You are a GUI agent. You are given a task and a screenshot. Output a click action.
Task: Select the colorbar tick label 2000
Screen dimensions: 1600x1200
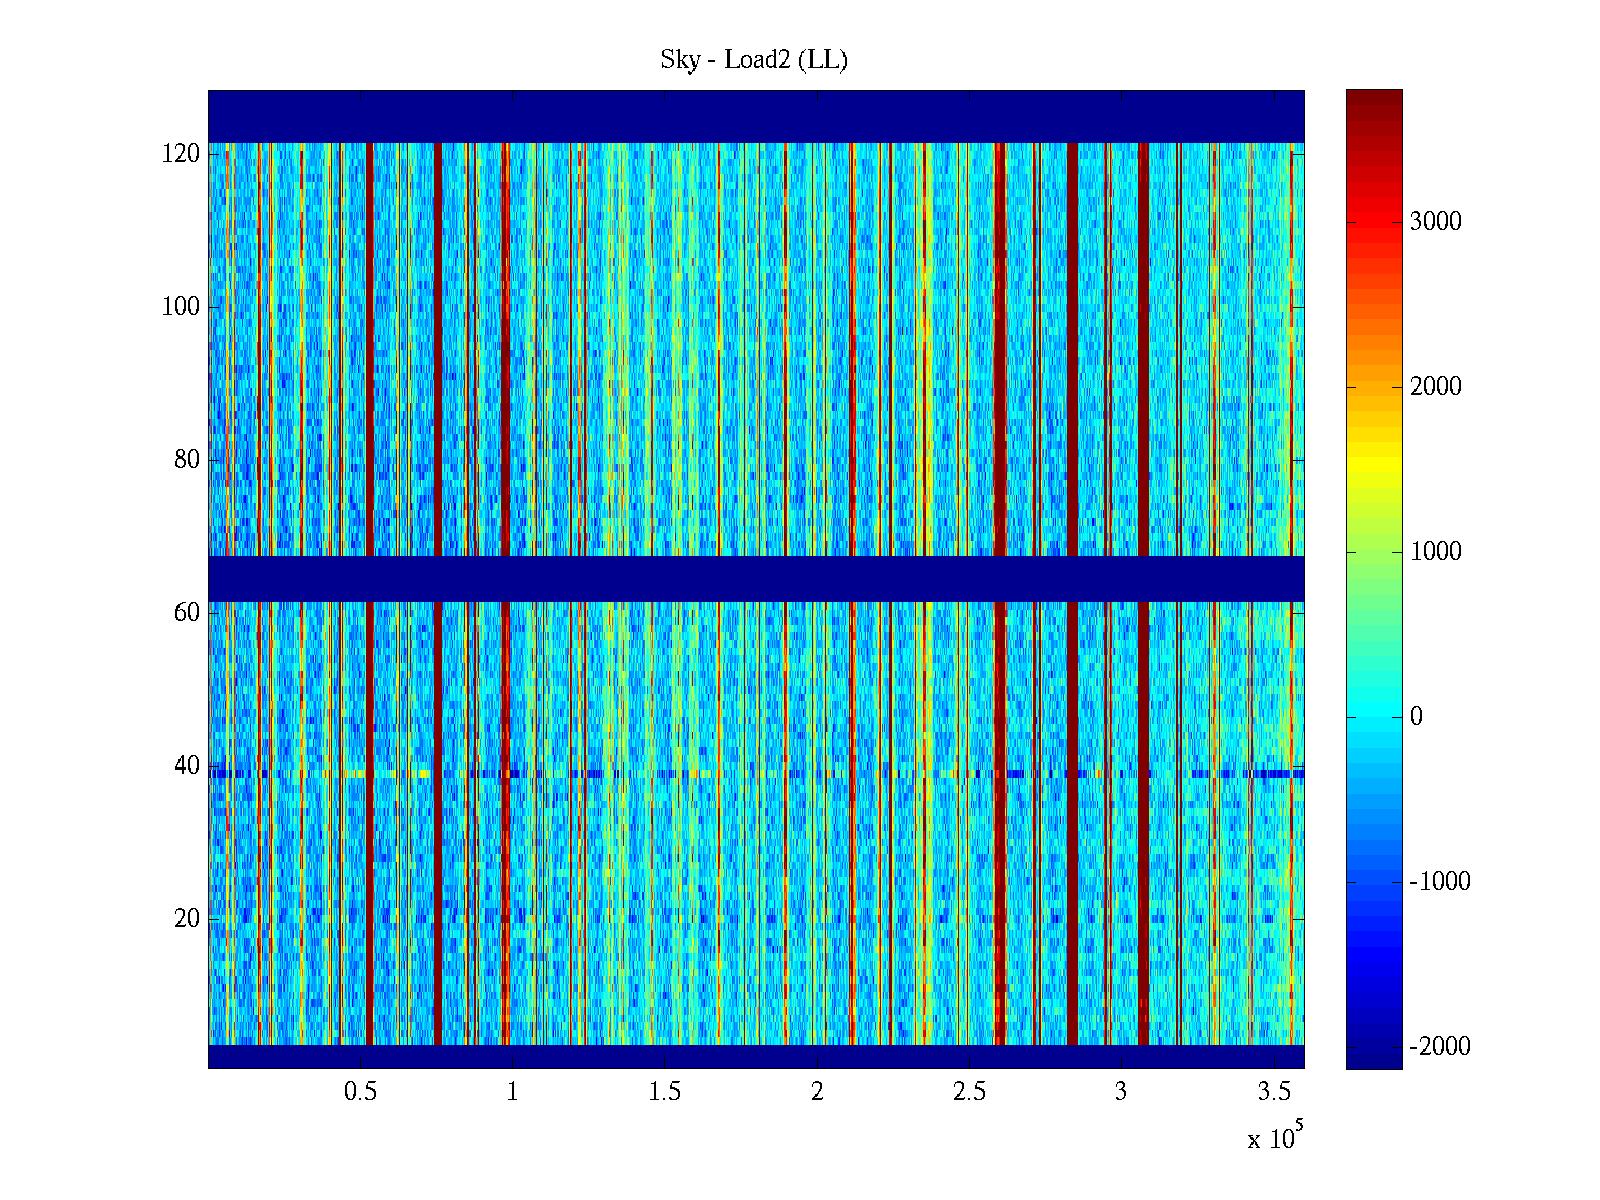pyautogui.click(x=1435, y=387)
